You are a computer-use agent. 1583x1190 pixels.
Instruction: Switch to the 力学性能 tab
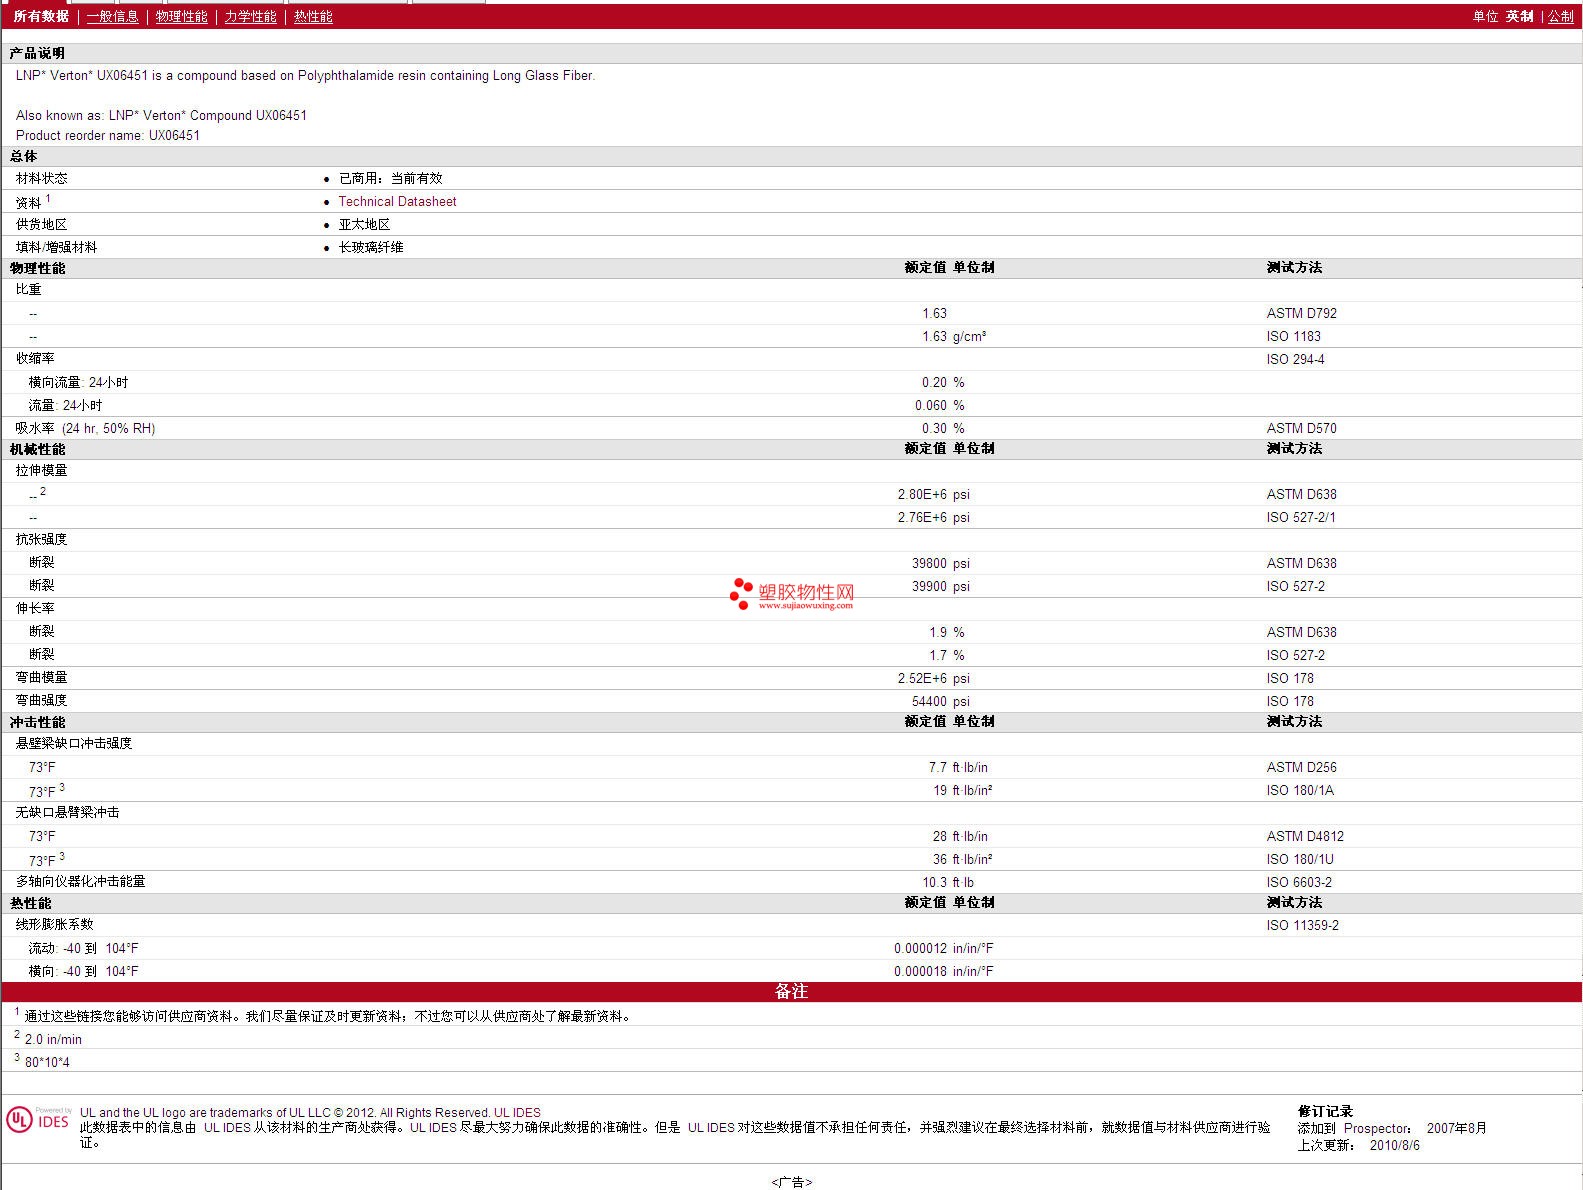[x=250, y=17]
